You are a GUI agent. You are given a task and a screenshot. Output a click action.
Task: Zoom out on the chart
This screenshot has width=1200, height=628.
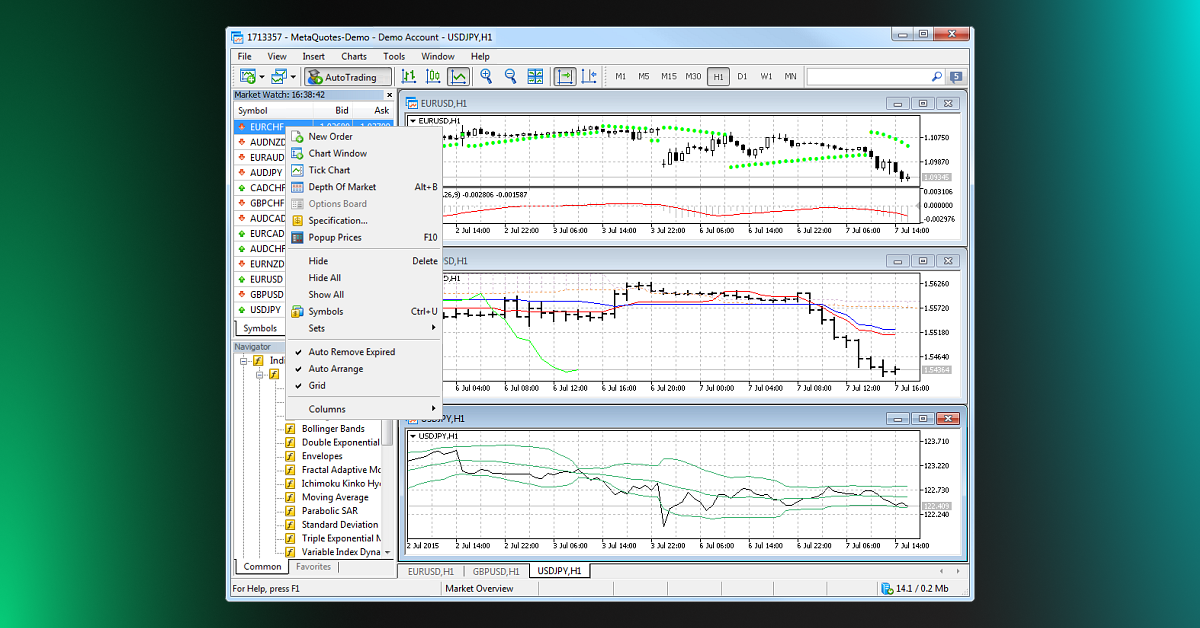pyautogui.click(x=510, y=77)
